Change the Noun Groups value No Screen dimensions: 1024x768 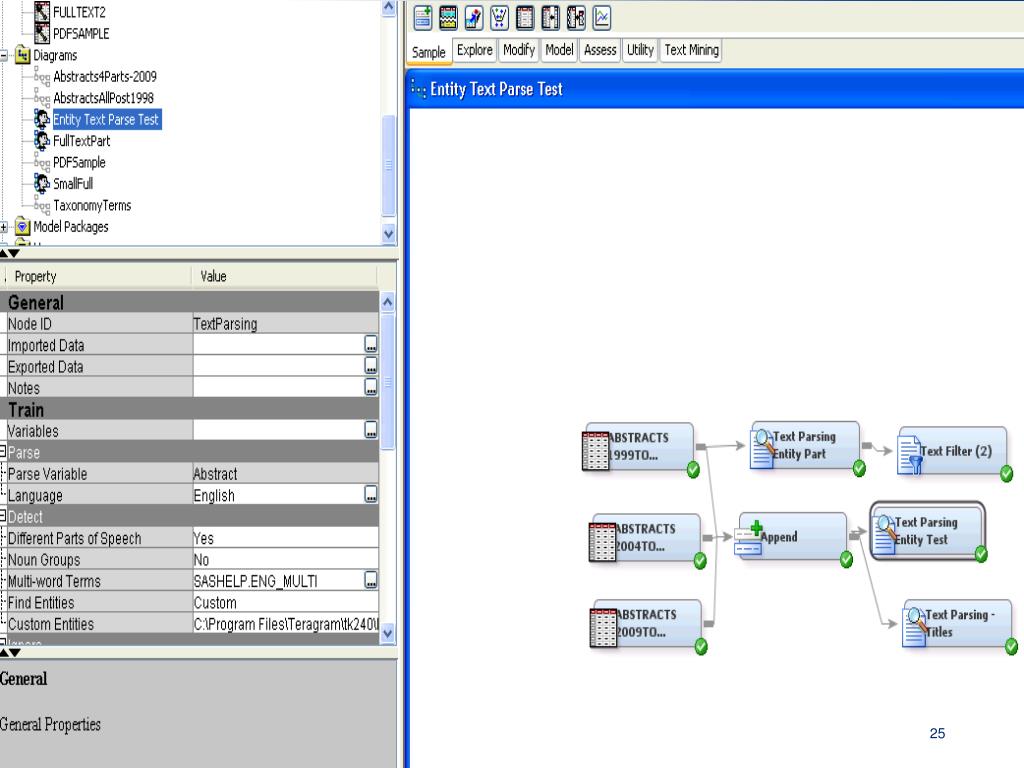point(285,560)
